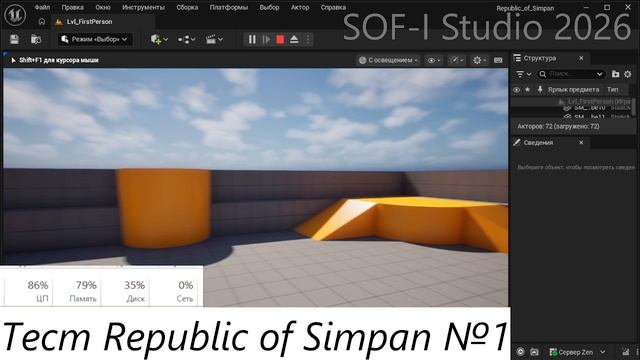
Task: Click the orange cylinder in the viewport
Action: point(164,207)
